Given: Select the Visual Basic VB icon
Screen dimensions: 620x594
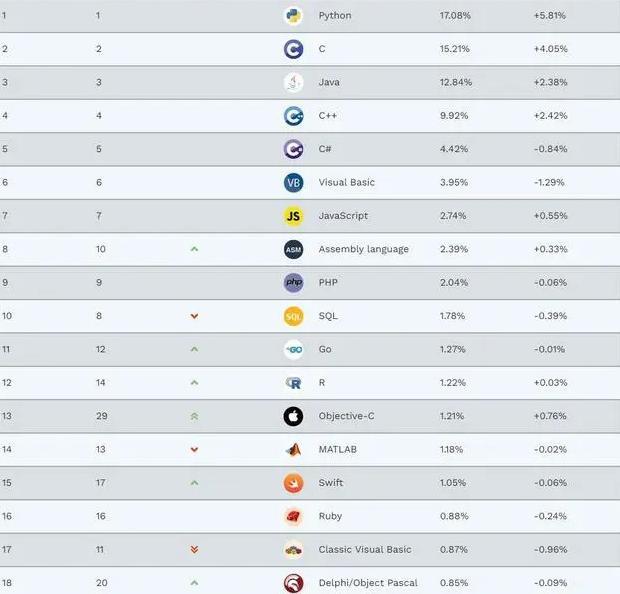Looking at the screenshot, I should point(293,183).
